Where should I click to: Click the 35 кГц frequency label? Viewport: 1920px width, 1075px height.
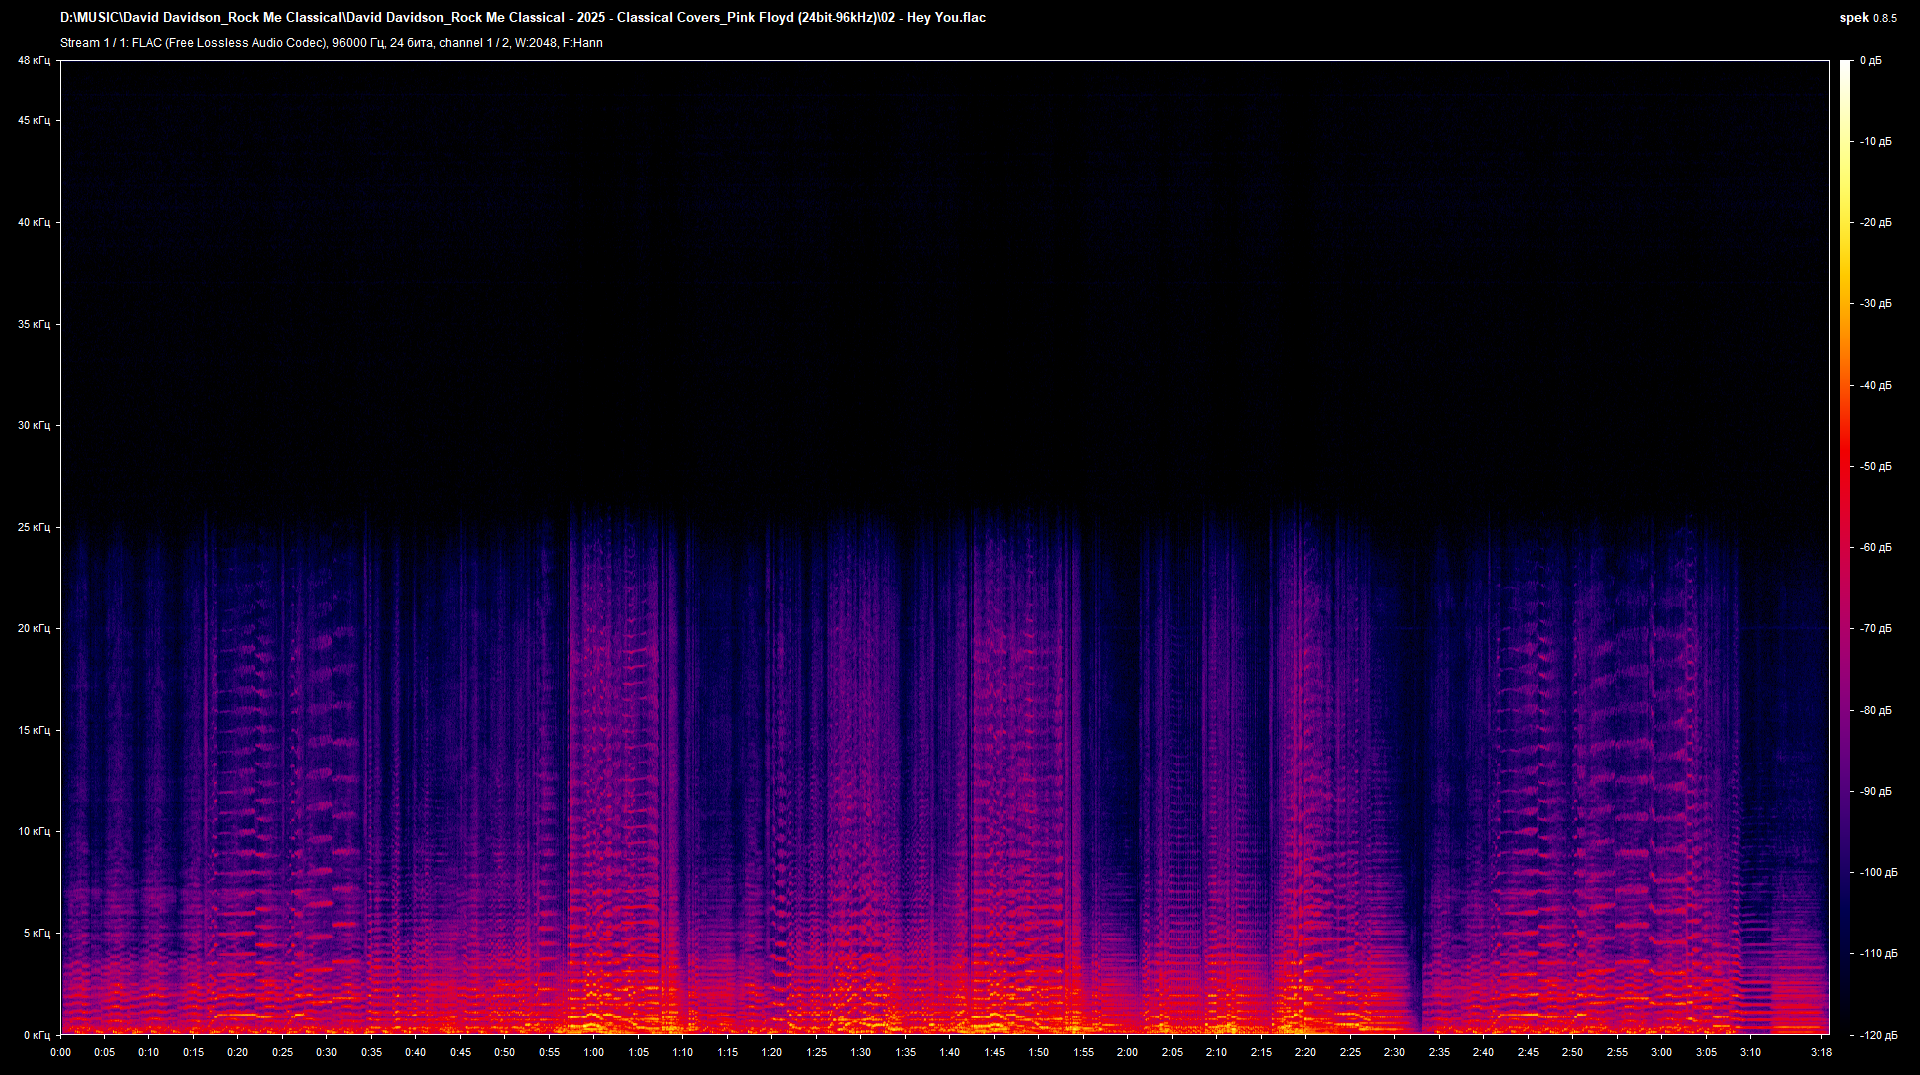point(34,324)
